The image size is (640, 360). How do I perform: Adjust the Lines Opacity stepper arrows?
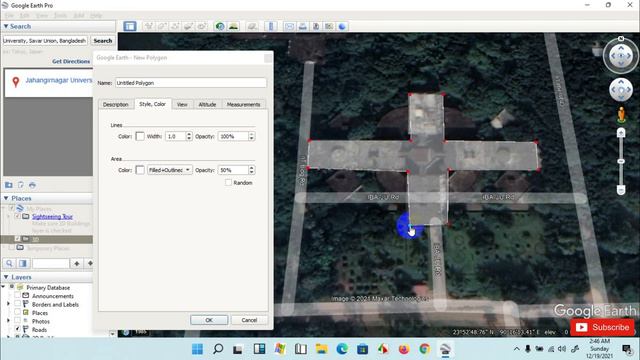(251, 136)
